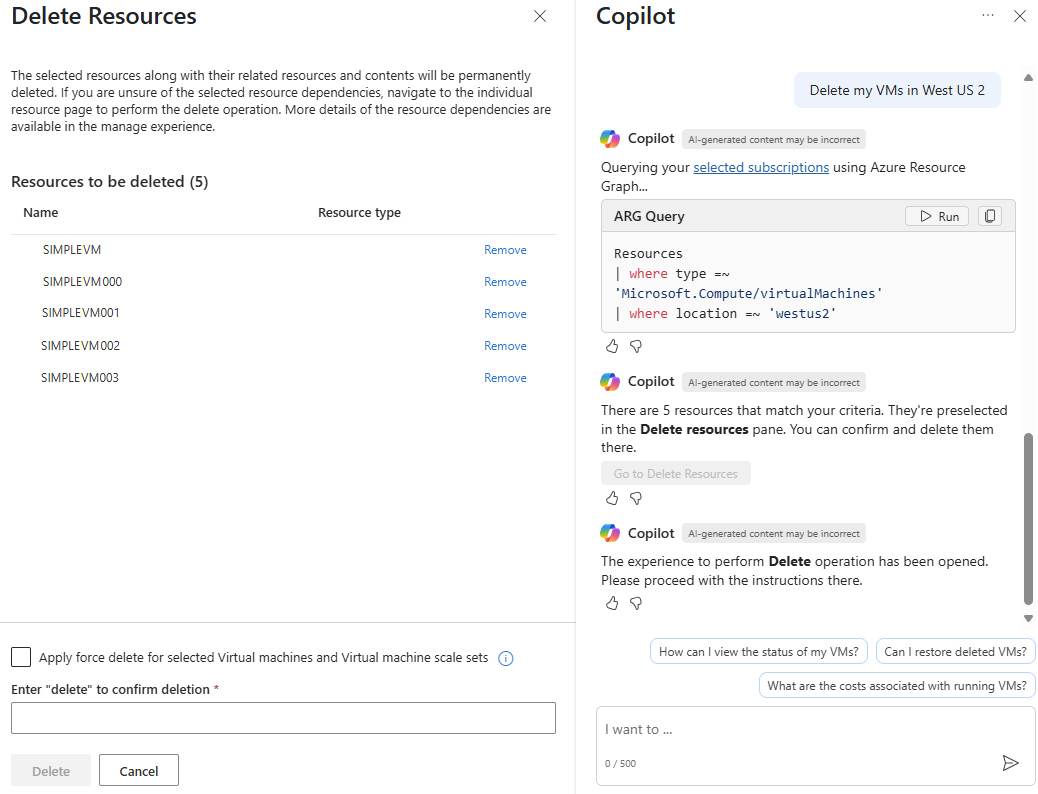Open Copilot more options menu

pyautogui.click(x=988, y=16)
